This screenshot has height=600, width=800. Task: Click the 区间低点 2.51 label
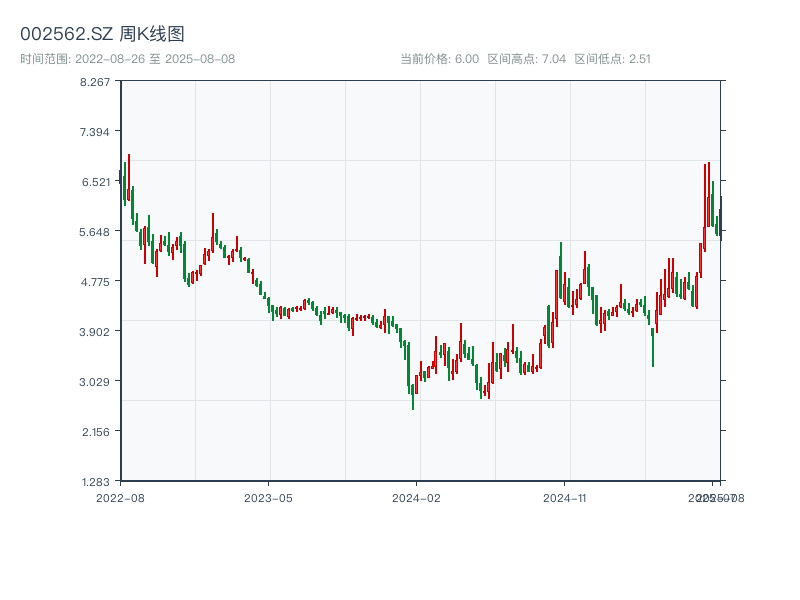coord(612,59)
